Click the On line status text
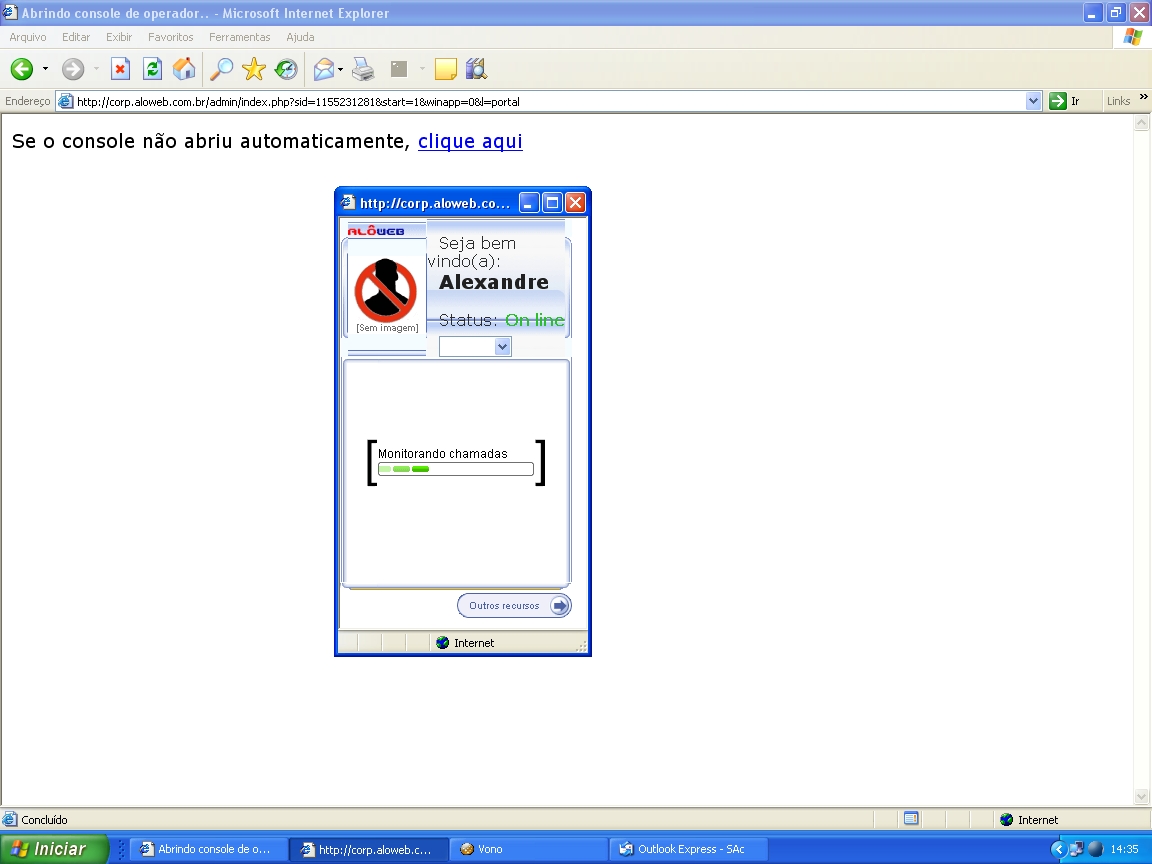The width and height of the screenshot is (1152, 864). click(x=535, y=320)
